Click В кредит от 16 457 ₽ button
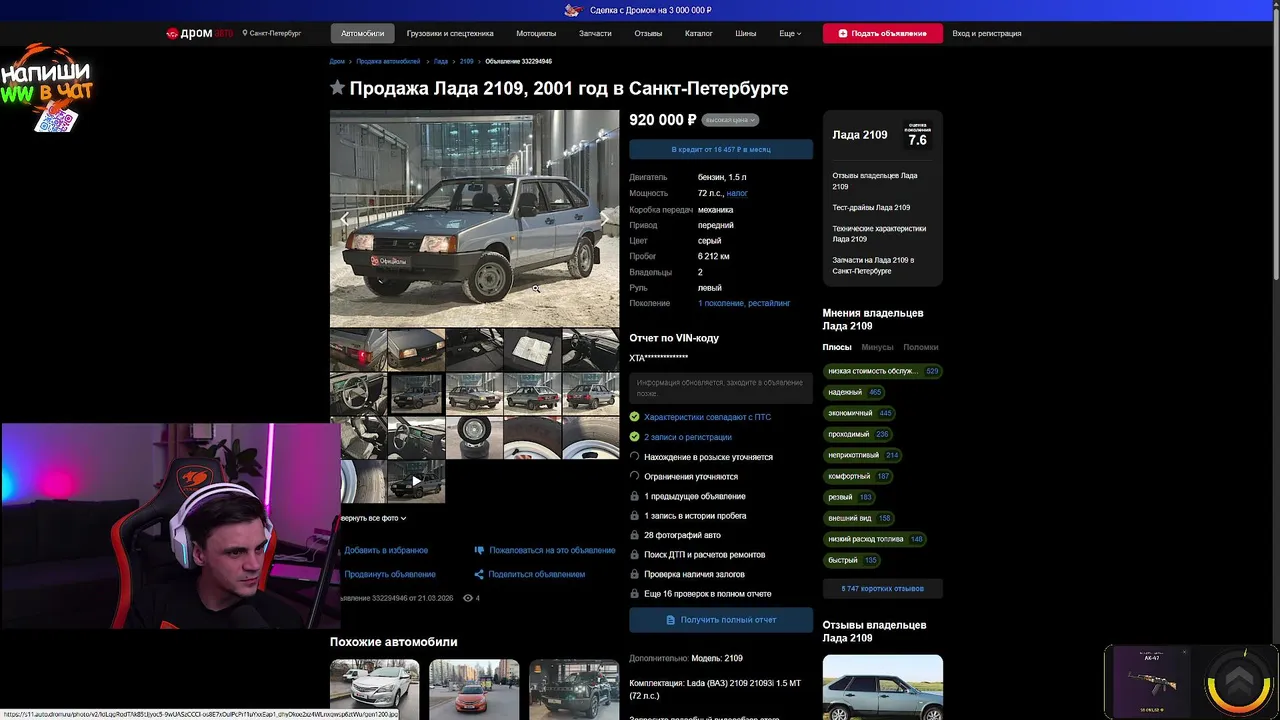 721,149
